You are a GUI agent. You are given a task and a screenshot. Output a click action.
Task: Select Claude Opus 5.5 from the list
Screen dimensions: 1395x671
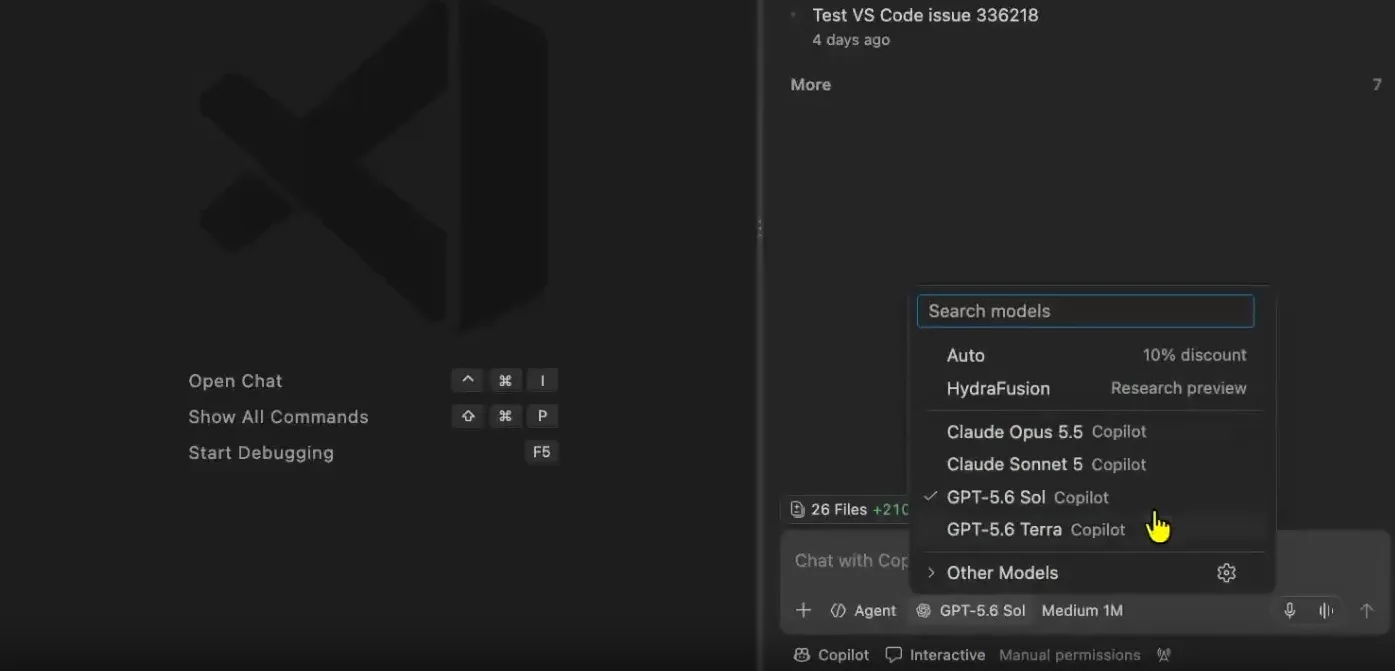1091,432
